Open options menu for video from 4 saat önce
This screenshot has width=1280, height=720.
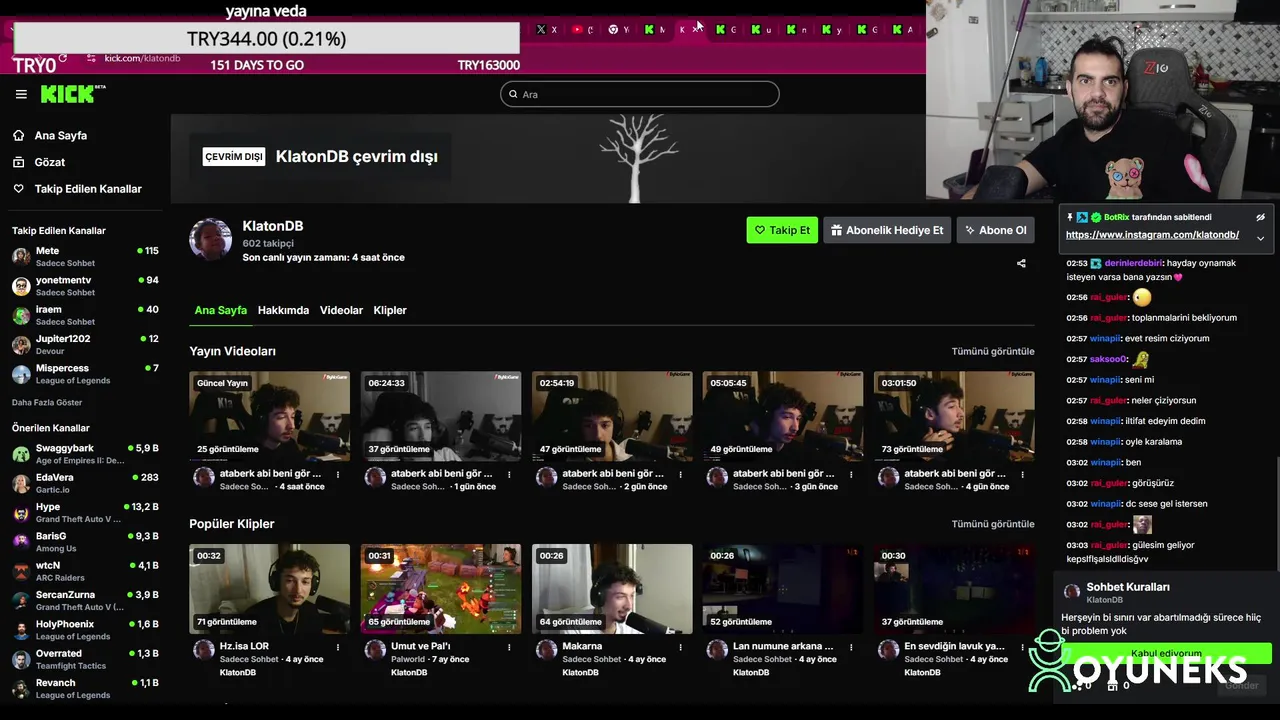point(338,474)
